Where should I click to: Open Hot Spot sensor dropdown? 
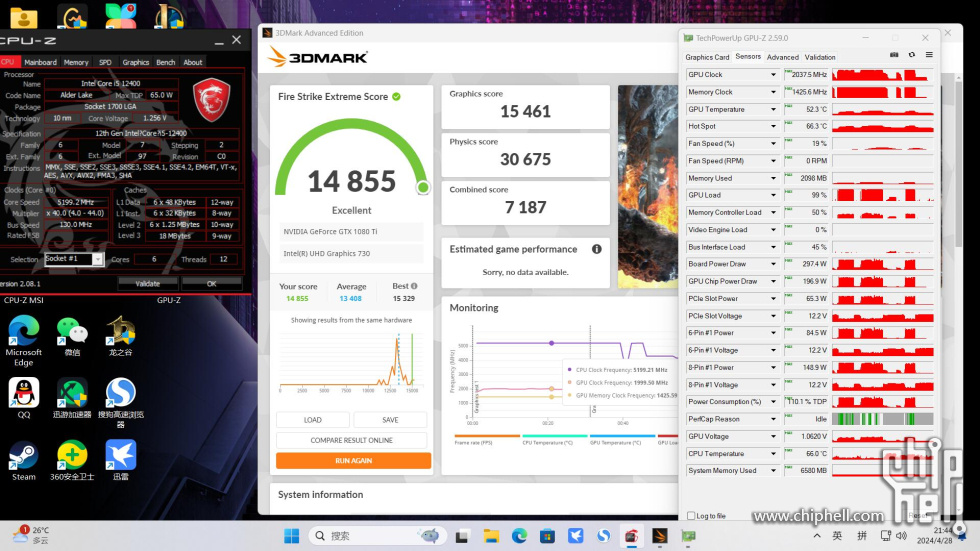click(773, 126)
